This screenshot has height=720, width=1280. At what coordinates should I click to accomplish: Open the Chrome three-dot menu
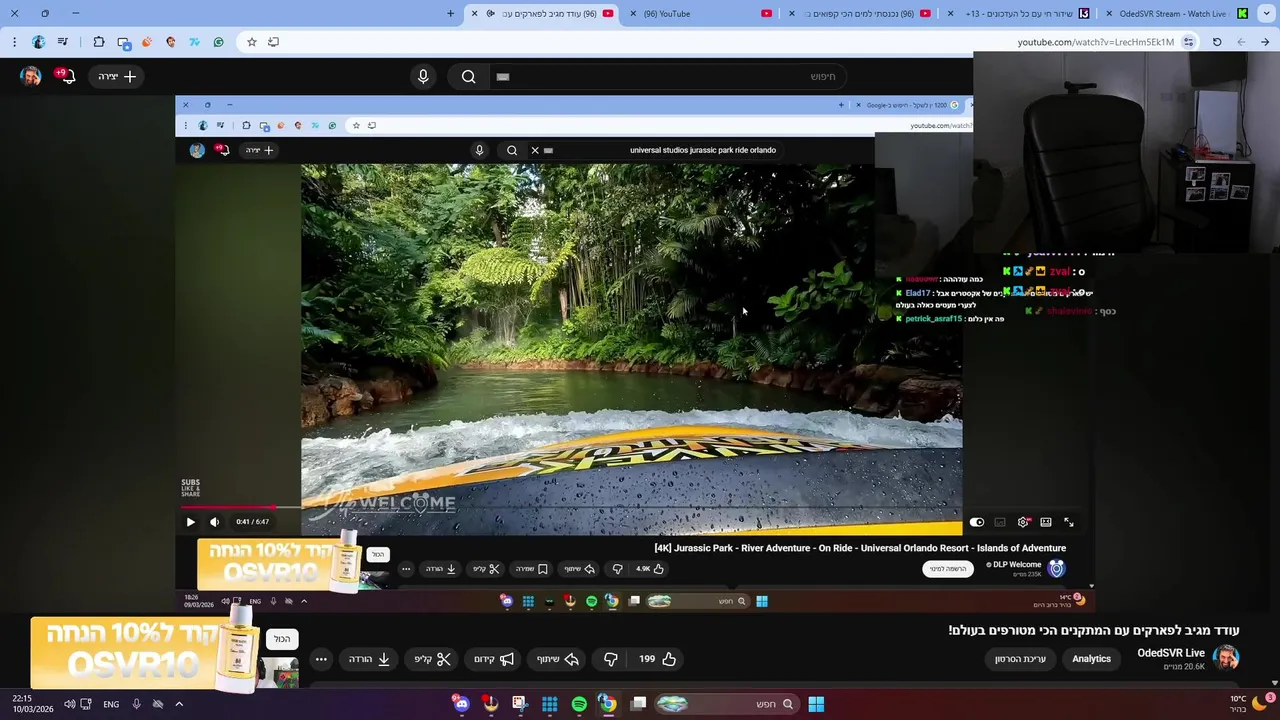[14, 42]
